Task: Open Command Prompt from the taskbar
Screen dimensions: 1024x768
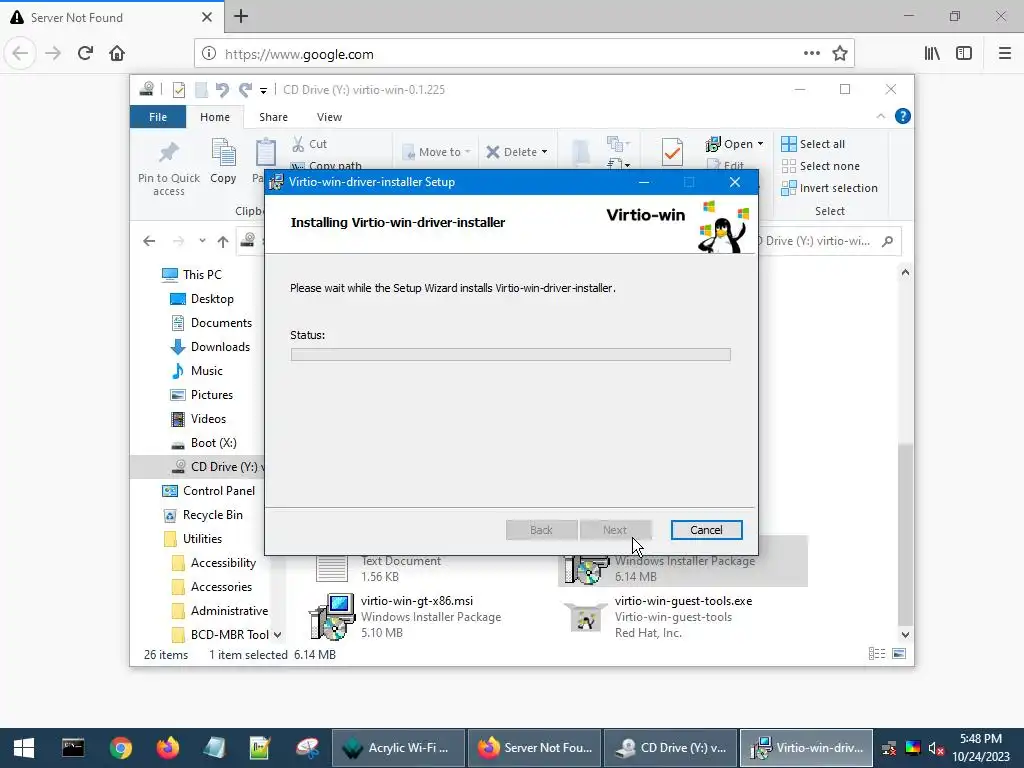Action: pyautogui.click(x=73, y=748)
